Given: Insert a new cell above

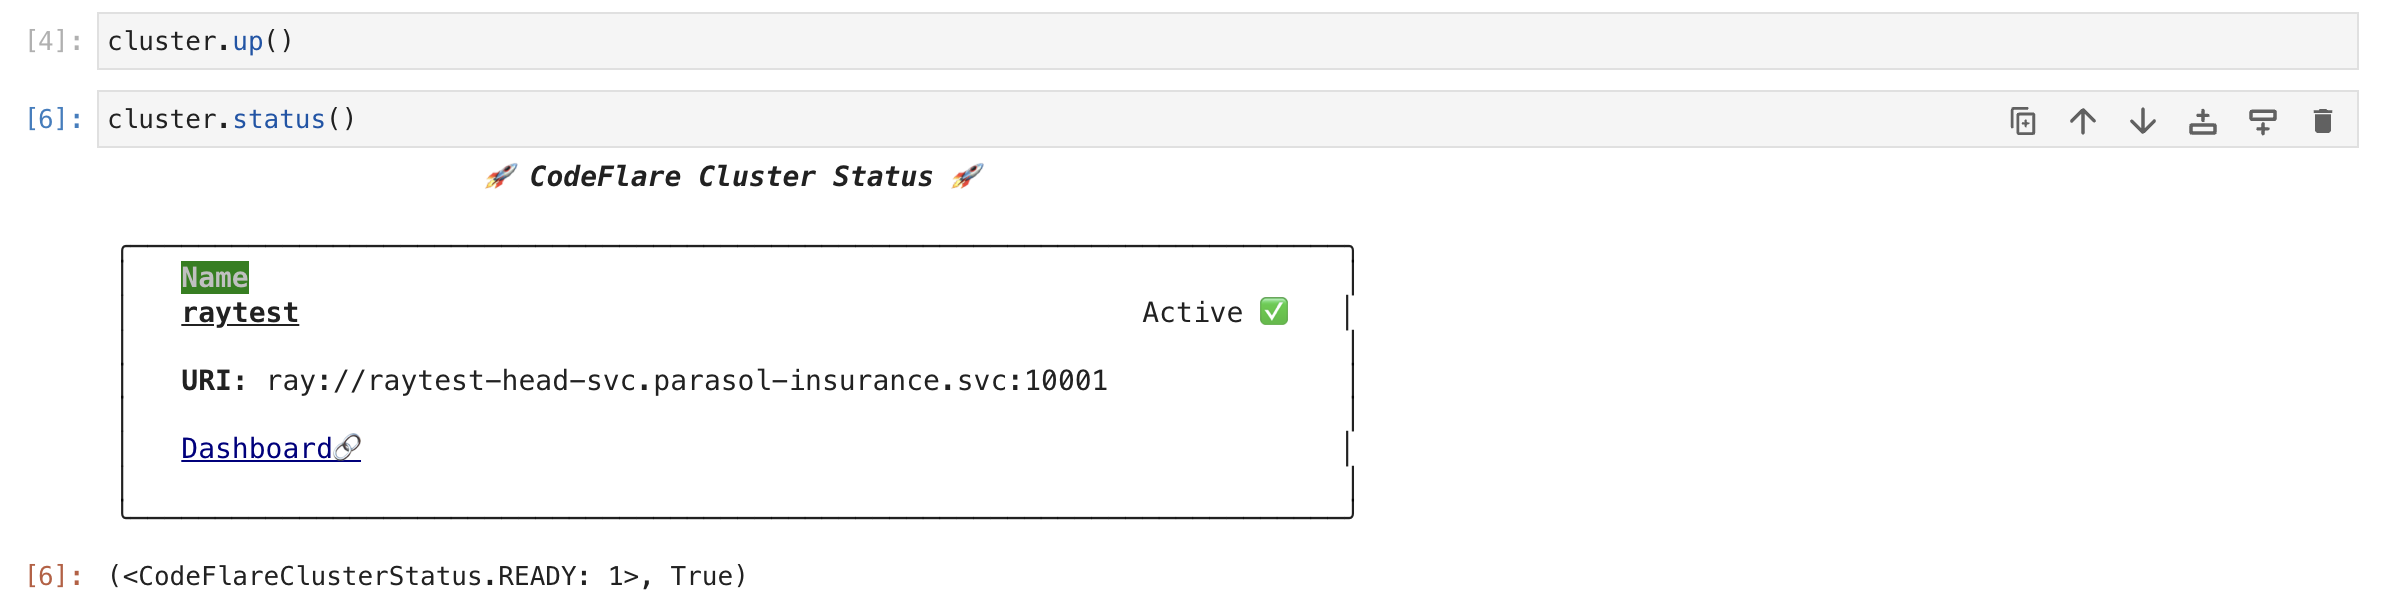Looking at the screenshot, I should [2203, 121].
